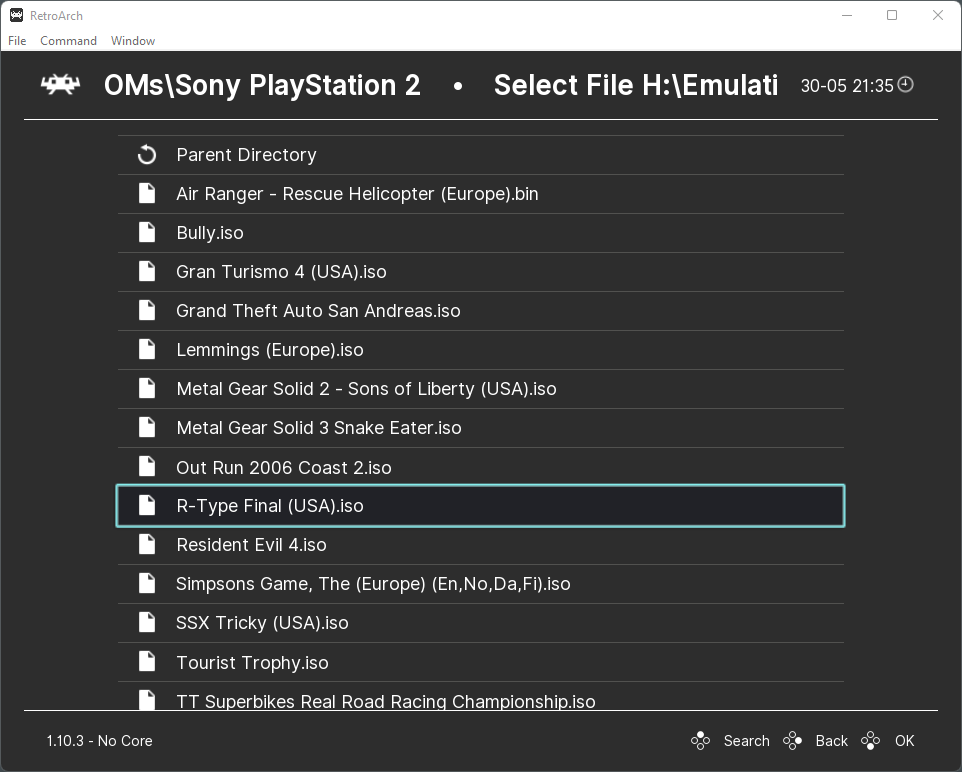Viewport: 962px width, 772px height.
Task: Choose Grand Theft Auto San Andreas.iso
Action: (481, 311)
